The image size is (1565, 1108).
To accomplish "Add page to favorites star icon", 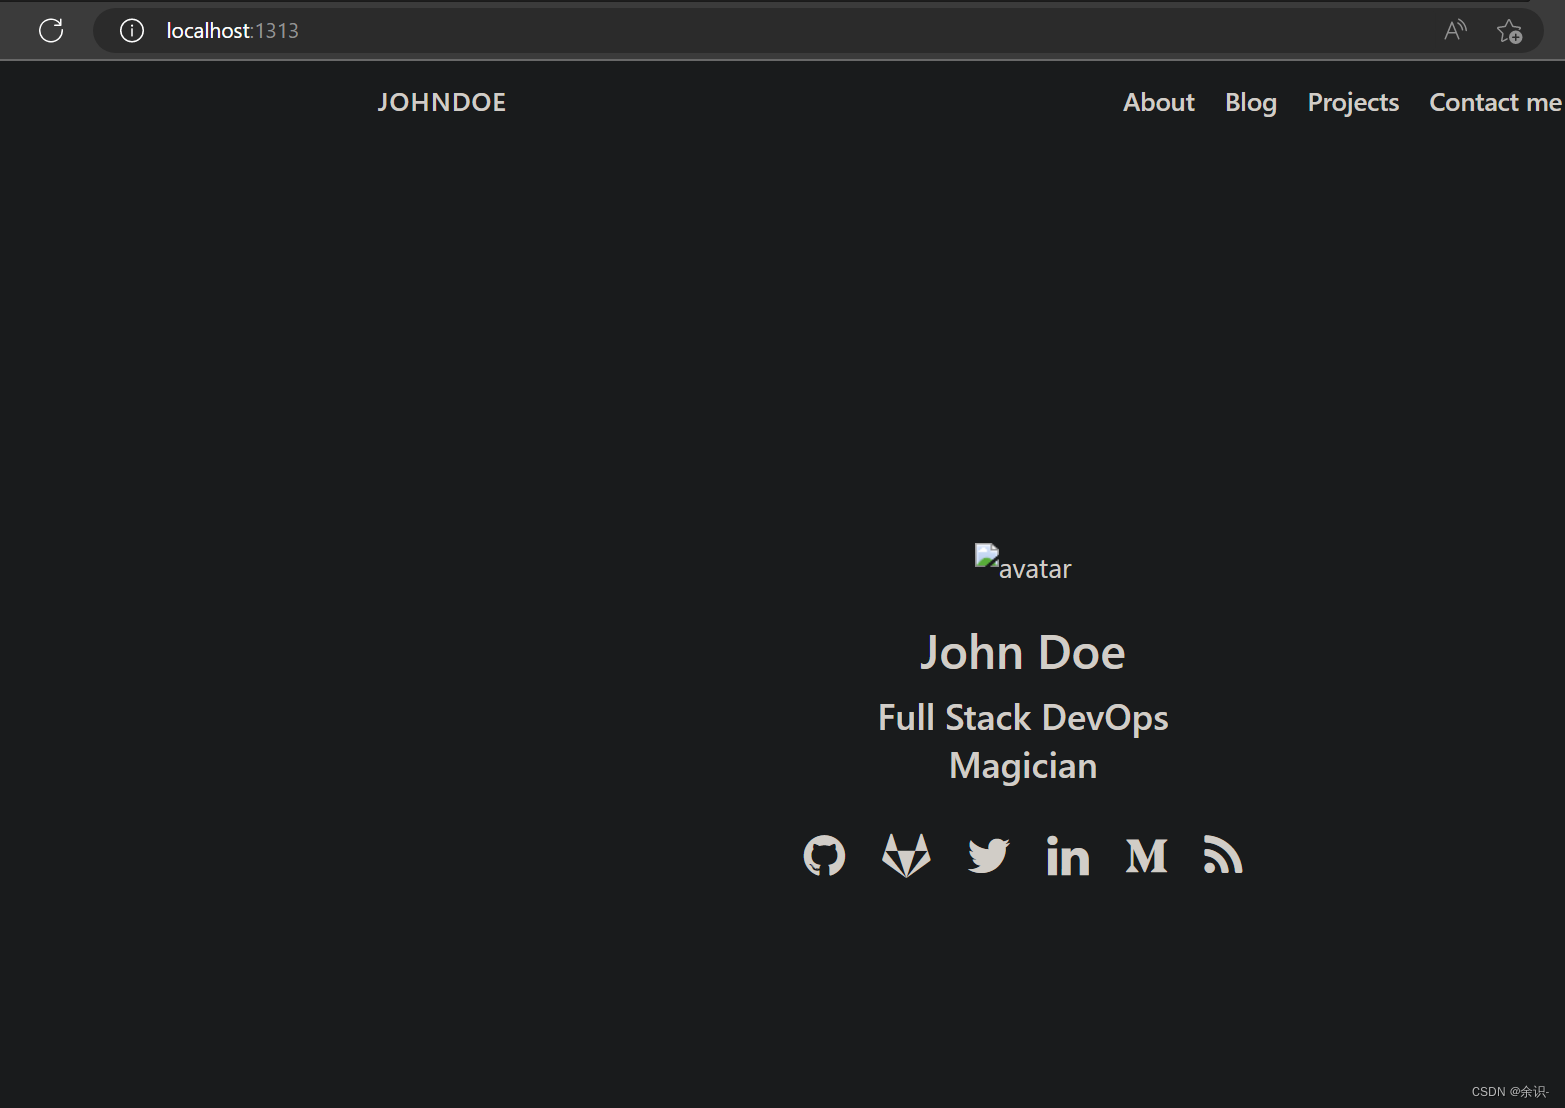I will click(x=1509, y=31).
